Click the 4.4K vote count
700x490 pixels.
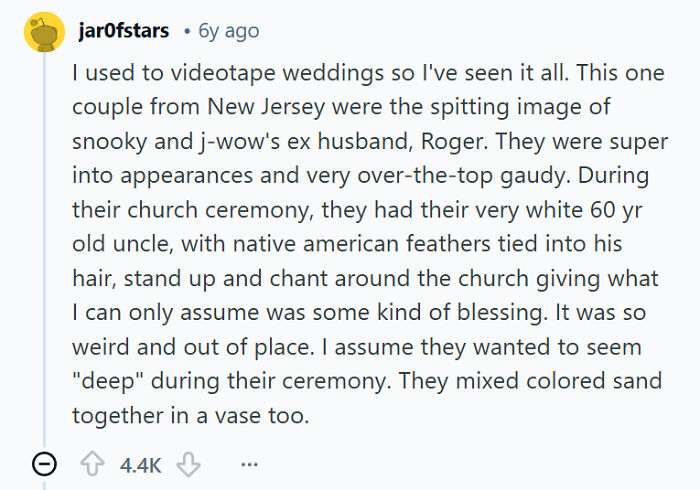(x=141, y=464)
